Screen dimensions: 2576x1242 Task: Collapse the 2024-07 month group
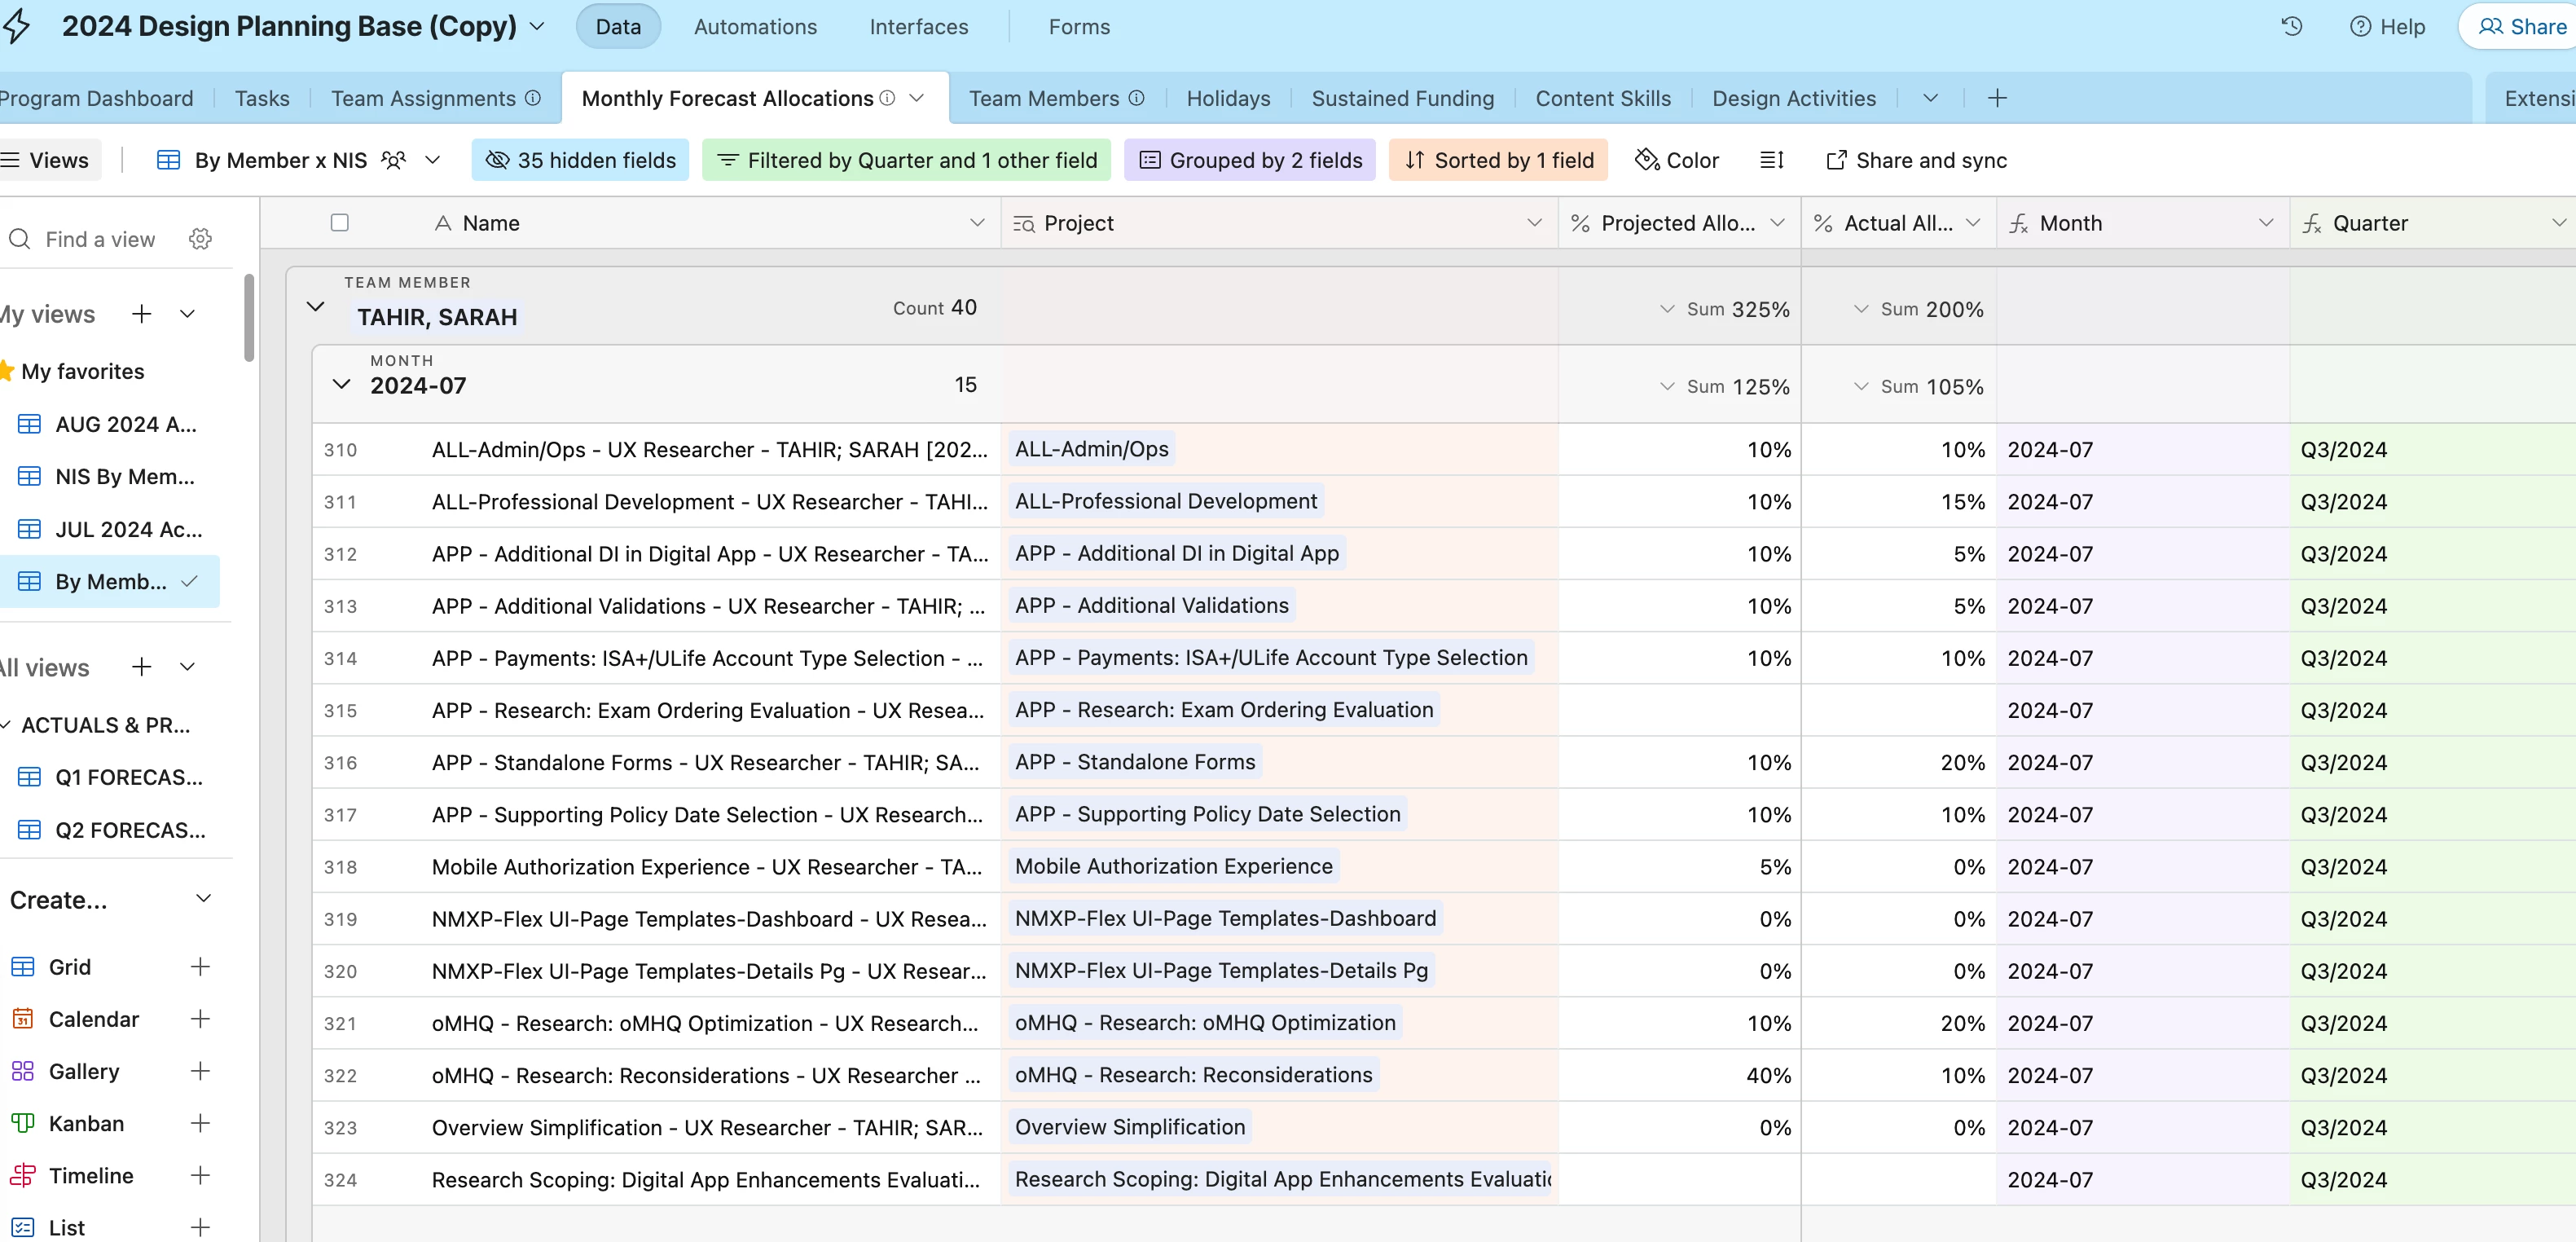[x=341, y=385]
